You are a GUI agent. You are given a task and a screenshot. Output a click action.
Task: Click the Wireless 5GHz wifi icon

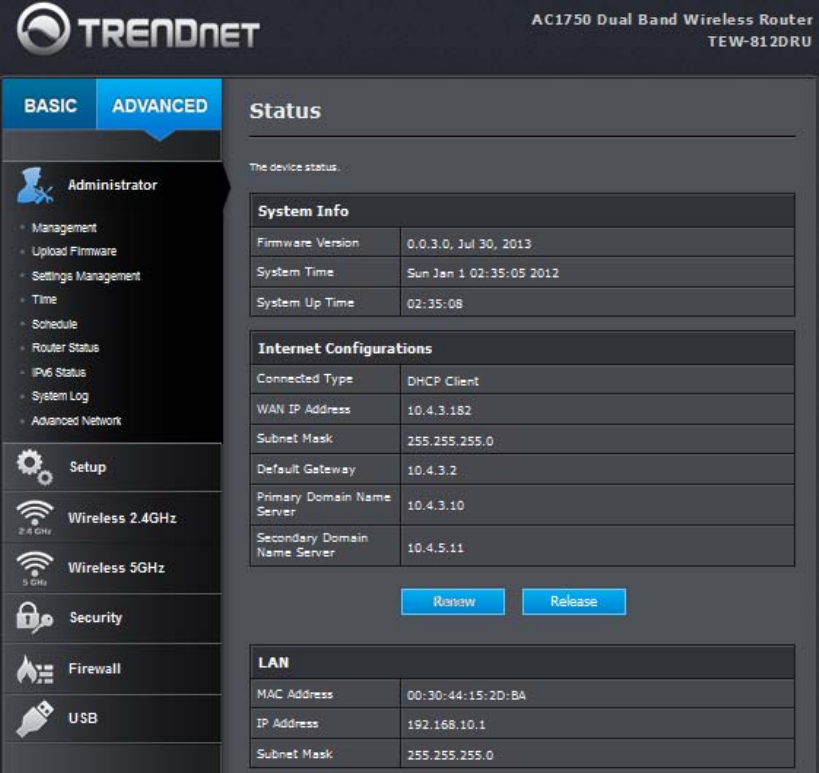point(34,568)
